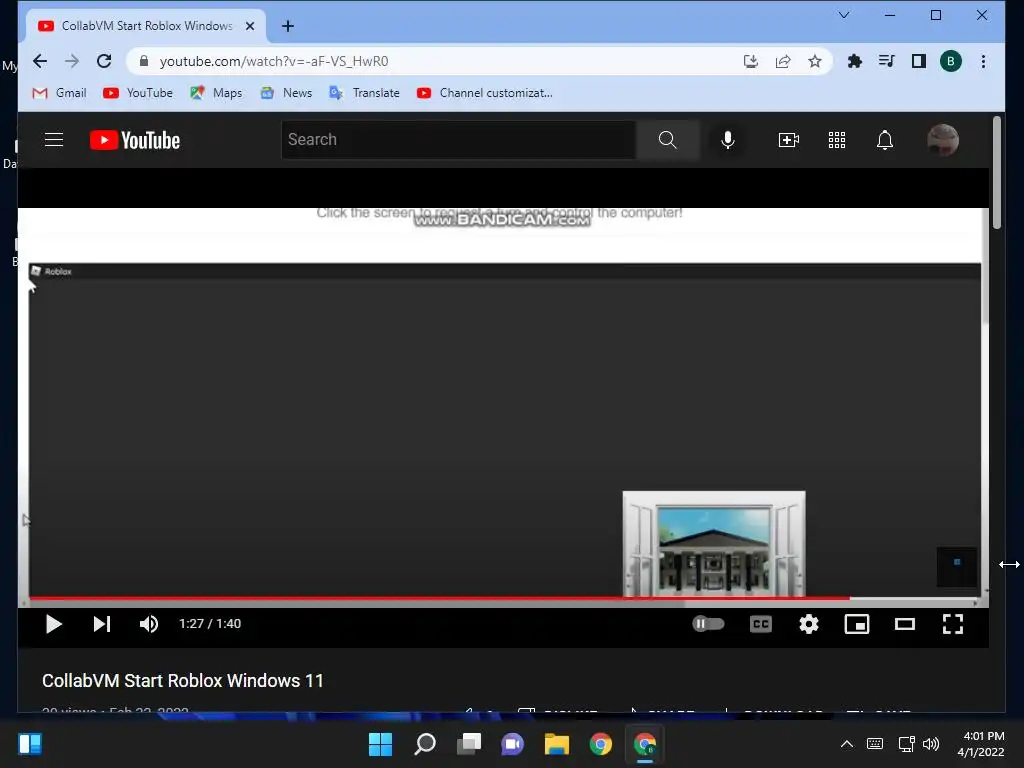Open the Maps bookmark

click(216, 93)
